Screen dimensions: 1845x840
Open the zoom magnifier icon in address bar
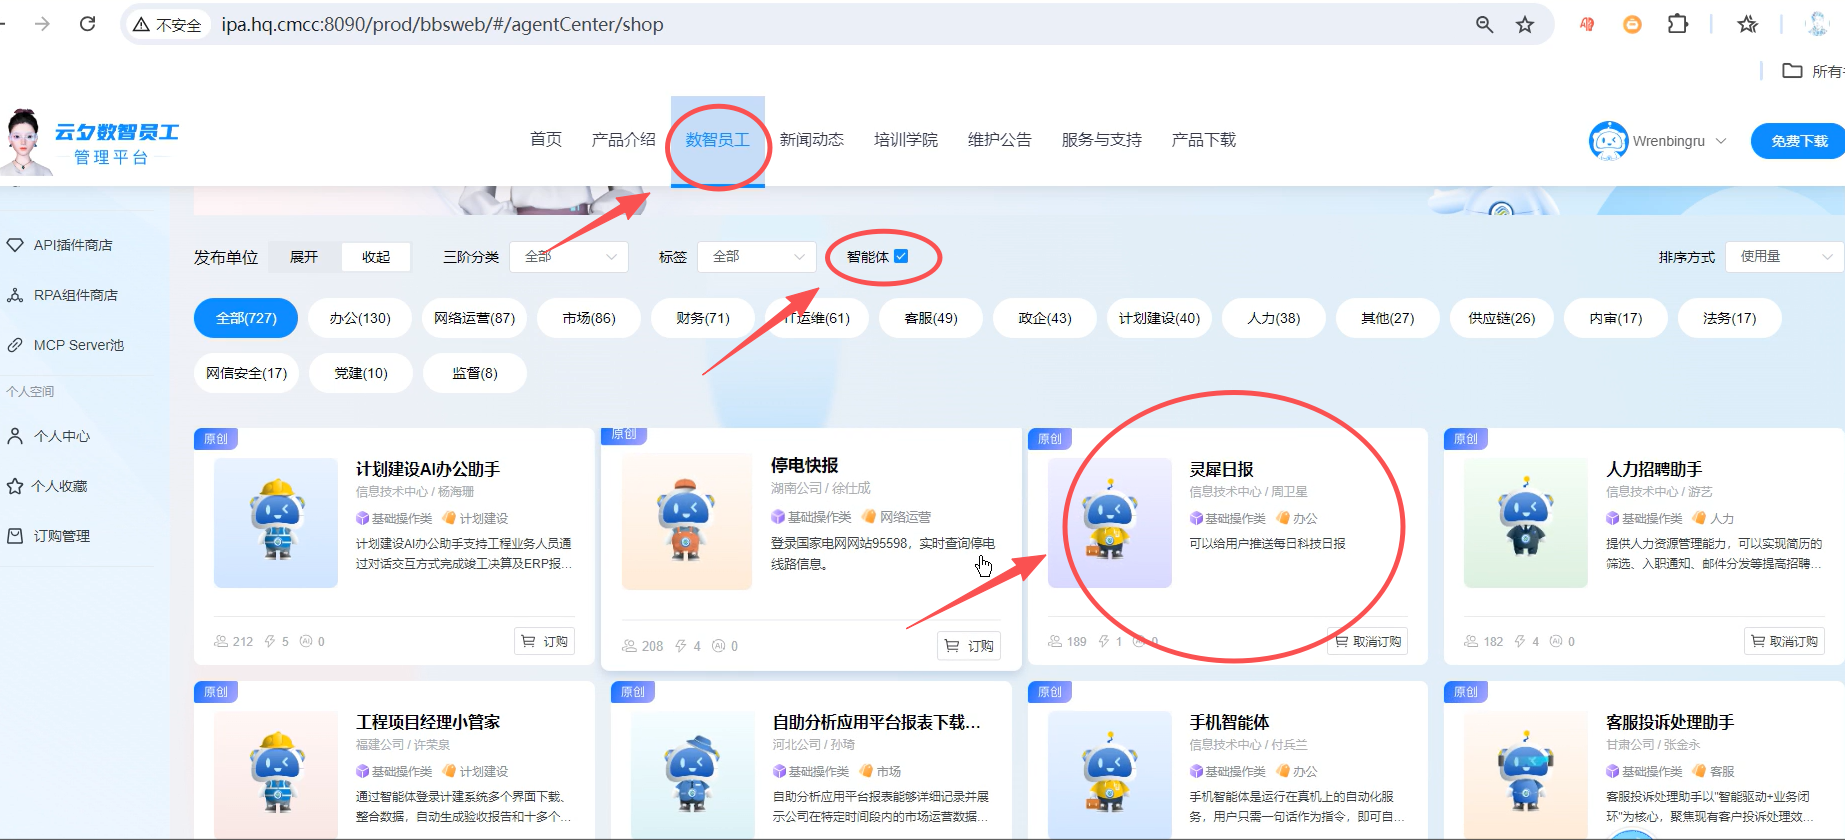1485,24
